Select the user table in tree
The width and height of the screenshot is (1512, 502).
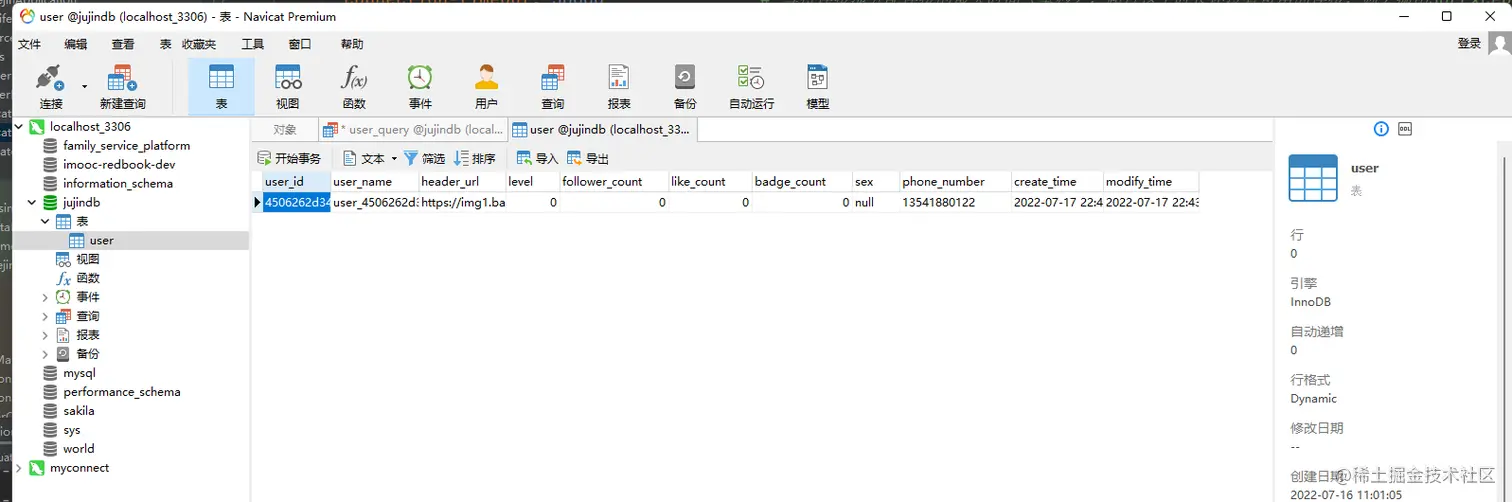coord(101,241)
